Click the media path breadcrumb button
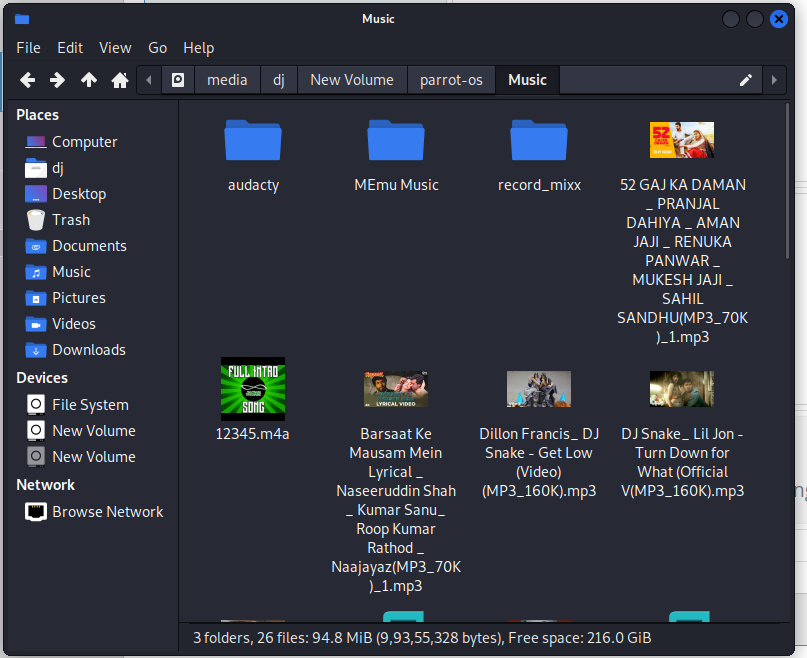Screen dimensions: 807x658 coord(227,80)
